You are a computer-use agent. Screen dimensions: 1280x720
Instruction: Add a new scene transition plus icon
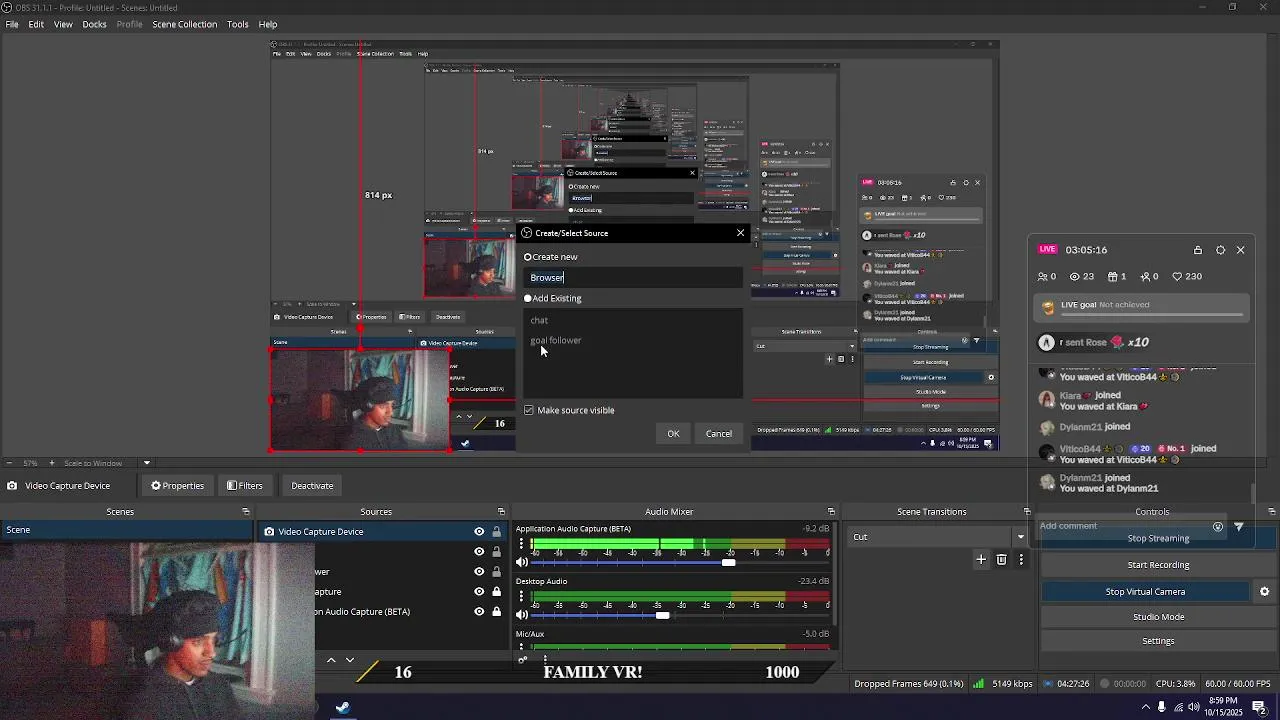click(981, 560)
